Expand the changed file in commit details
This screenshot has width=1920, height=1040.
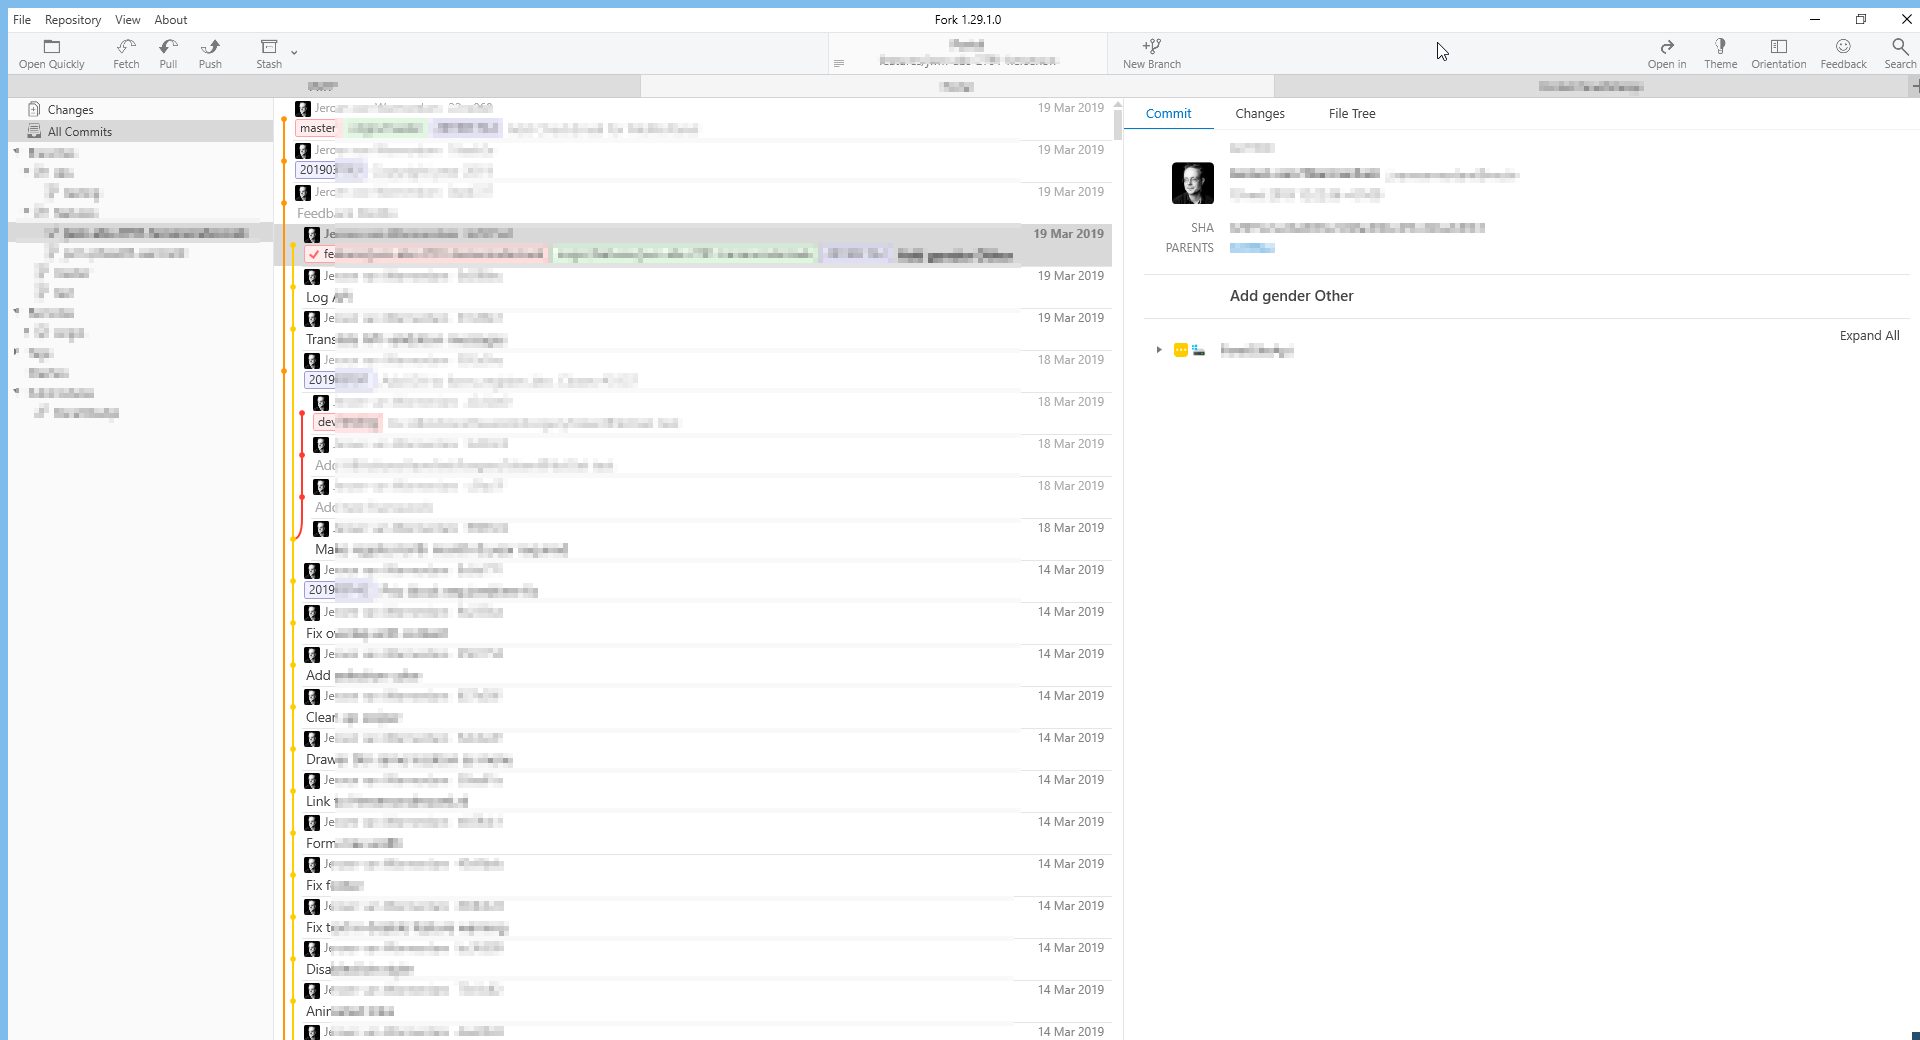click(1158, 350)
